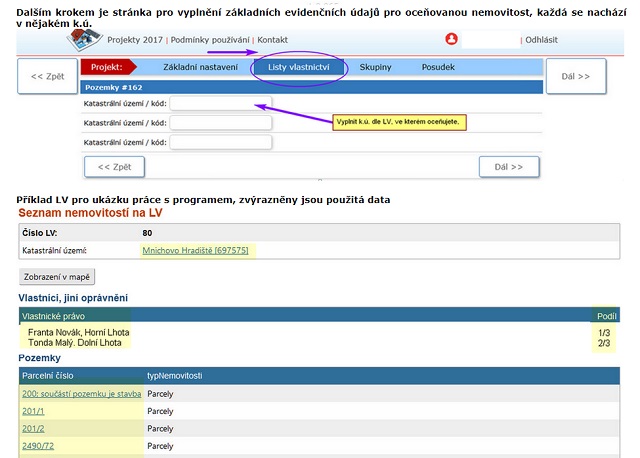Open parcel 200: součástí pozemku je stavba
The image size is (640, 458).
point(82,394)
